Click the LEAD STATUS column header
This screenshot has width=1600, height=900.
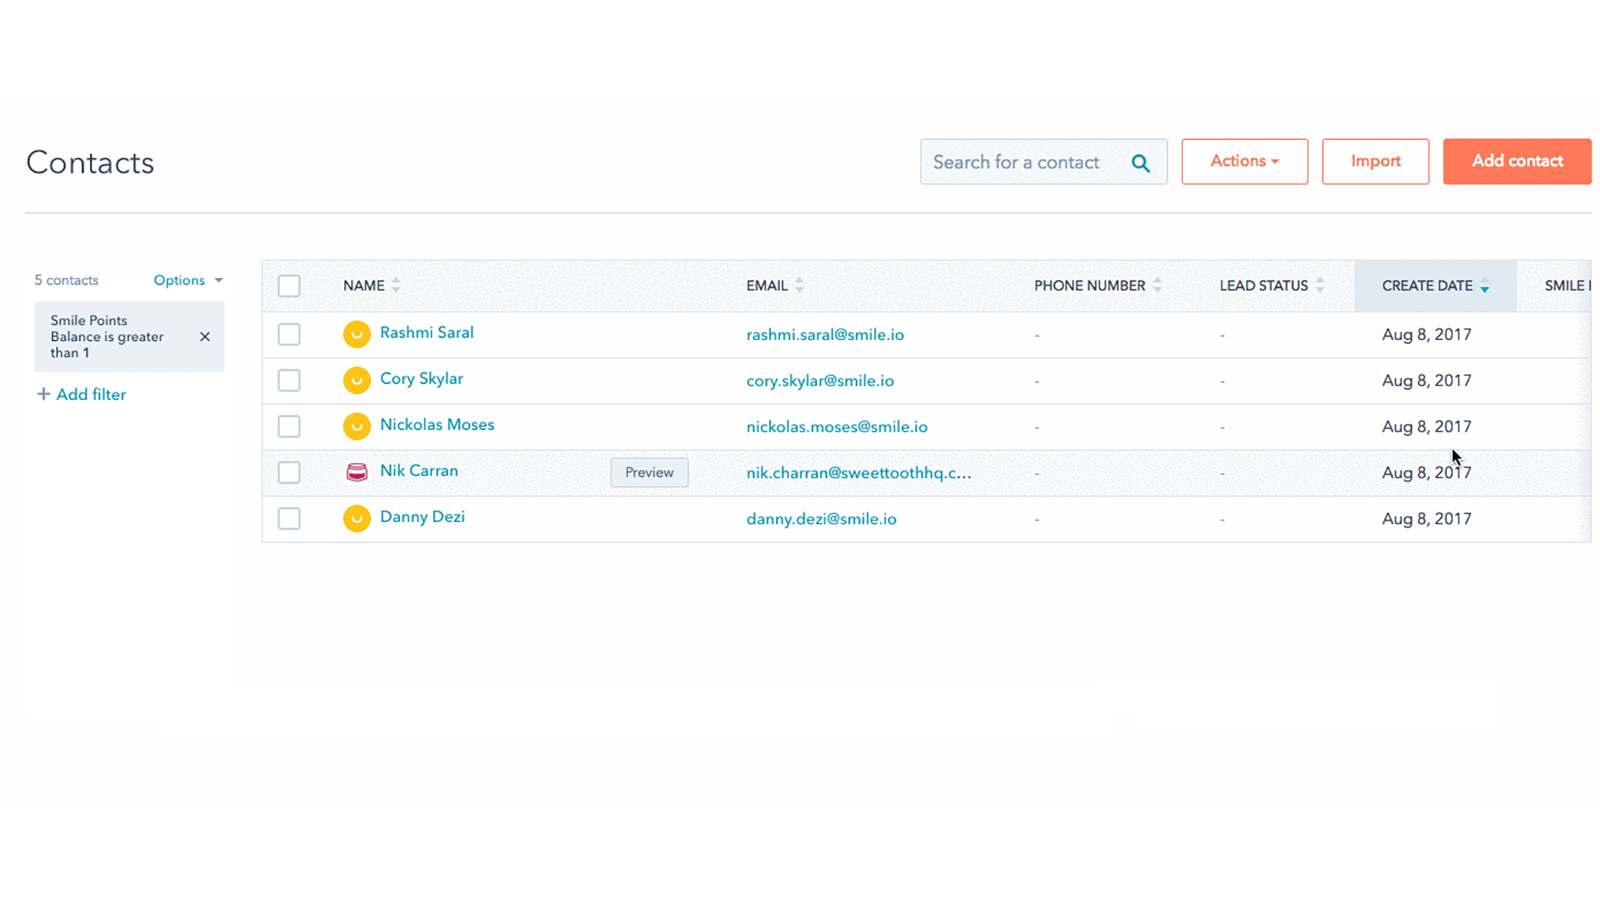coord(1263,285)
